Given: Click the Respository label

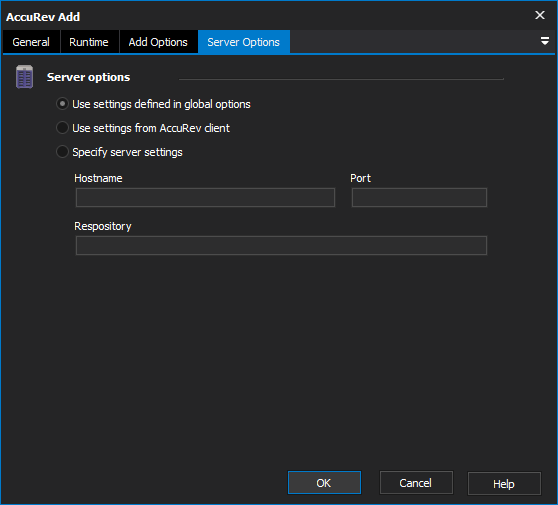Looking at the screenshot, I should [x=103, y=226].
